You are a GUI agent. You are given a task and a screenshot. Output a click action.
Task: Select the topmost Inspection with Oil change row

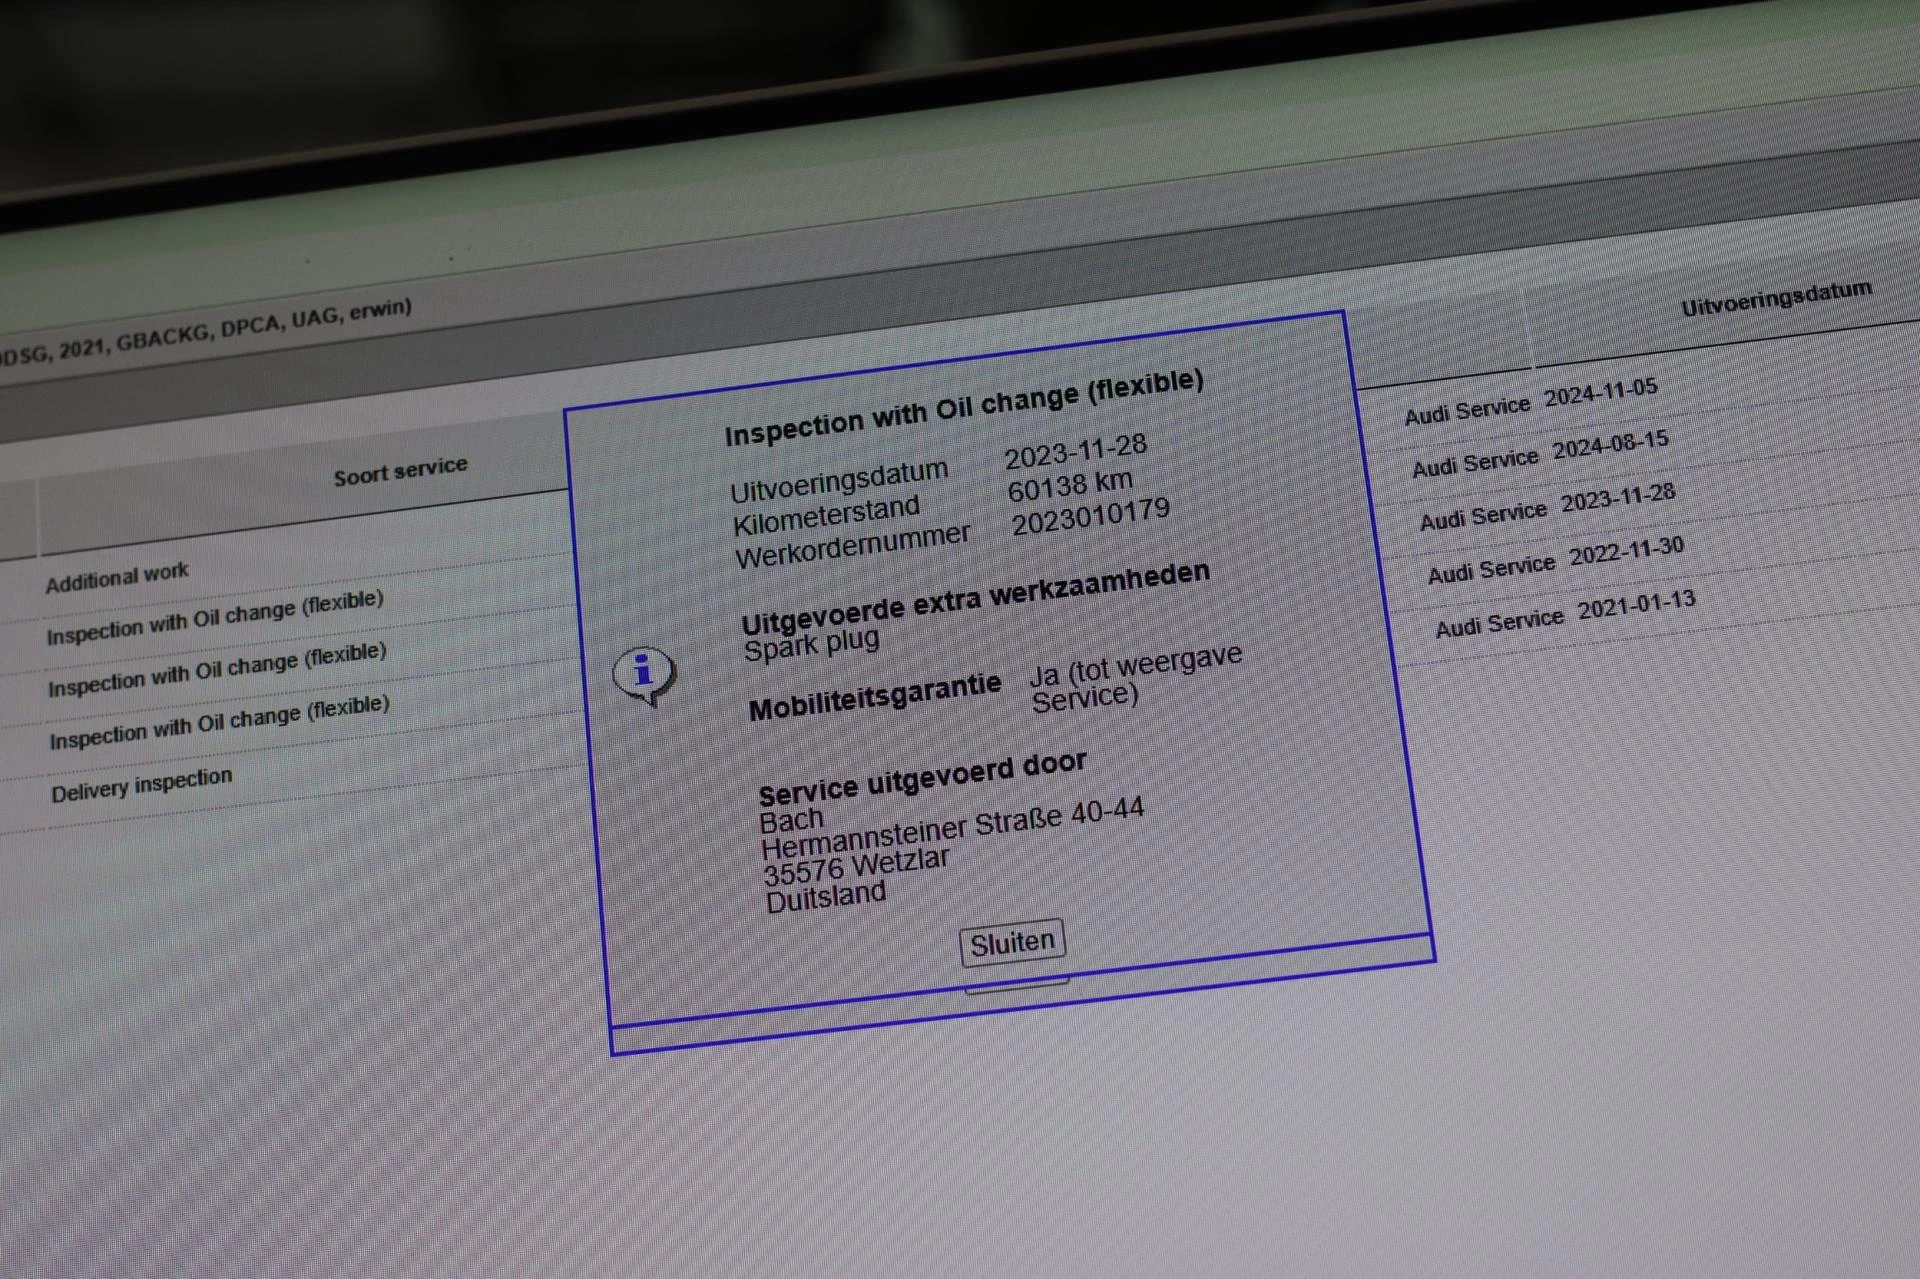click(215, 617)
